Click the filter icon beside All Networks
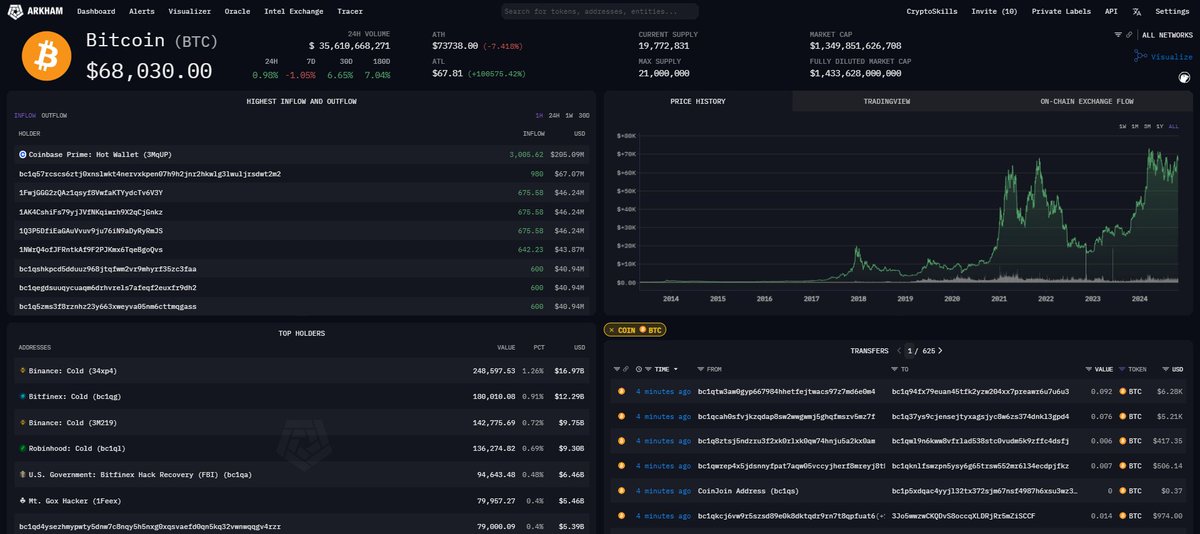1200x534 pixels. pyautogui.click(x=1118, y=34)
